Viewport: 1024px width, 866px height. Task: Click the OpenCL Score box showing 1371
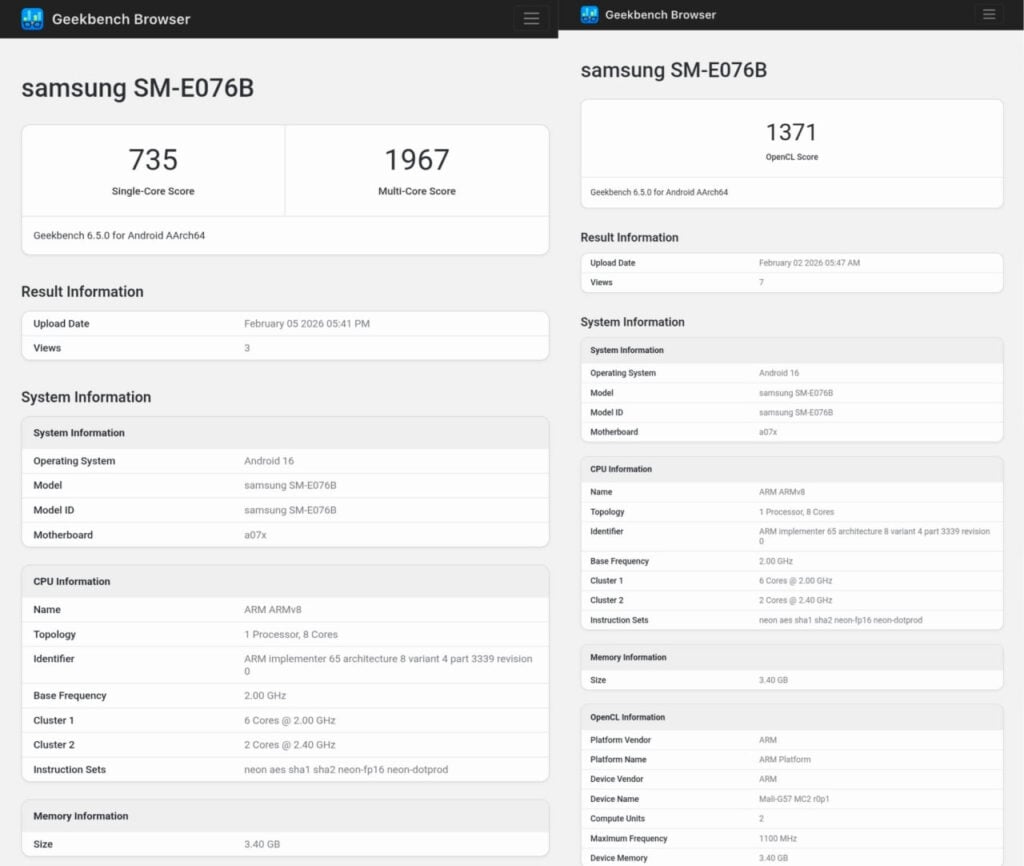pos(791,140)
